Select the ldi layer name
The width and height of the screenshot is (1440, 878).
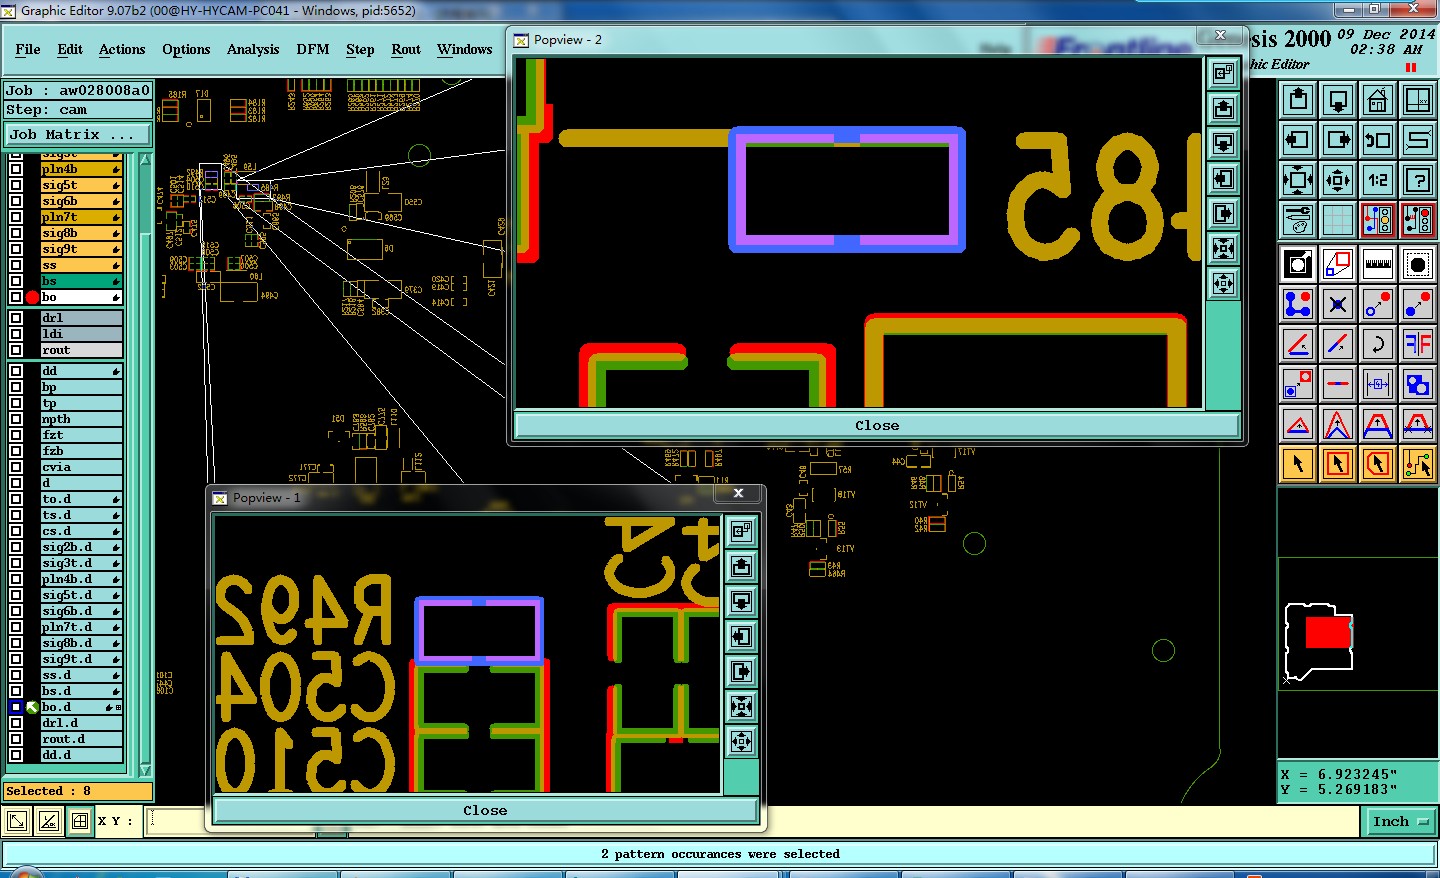[81, 334]
